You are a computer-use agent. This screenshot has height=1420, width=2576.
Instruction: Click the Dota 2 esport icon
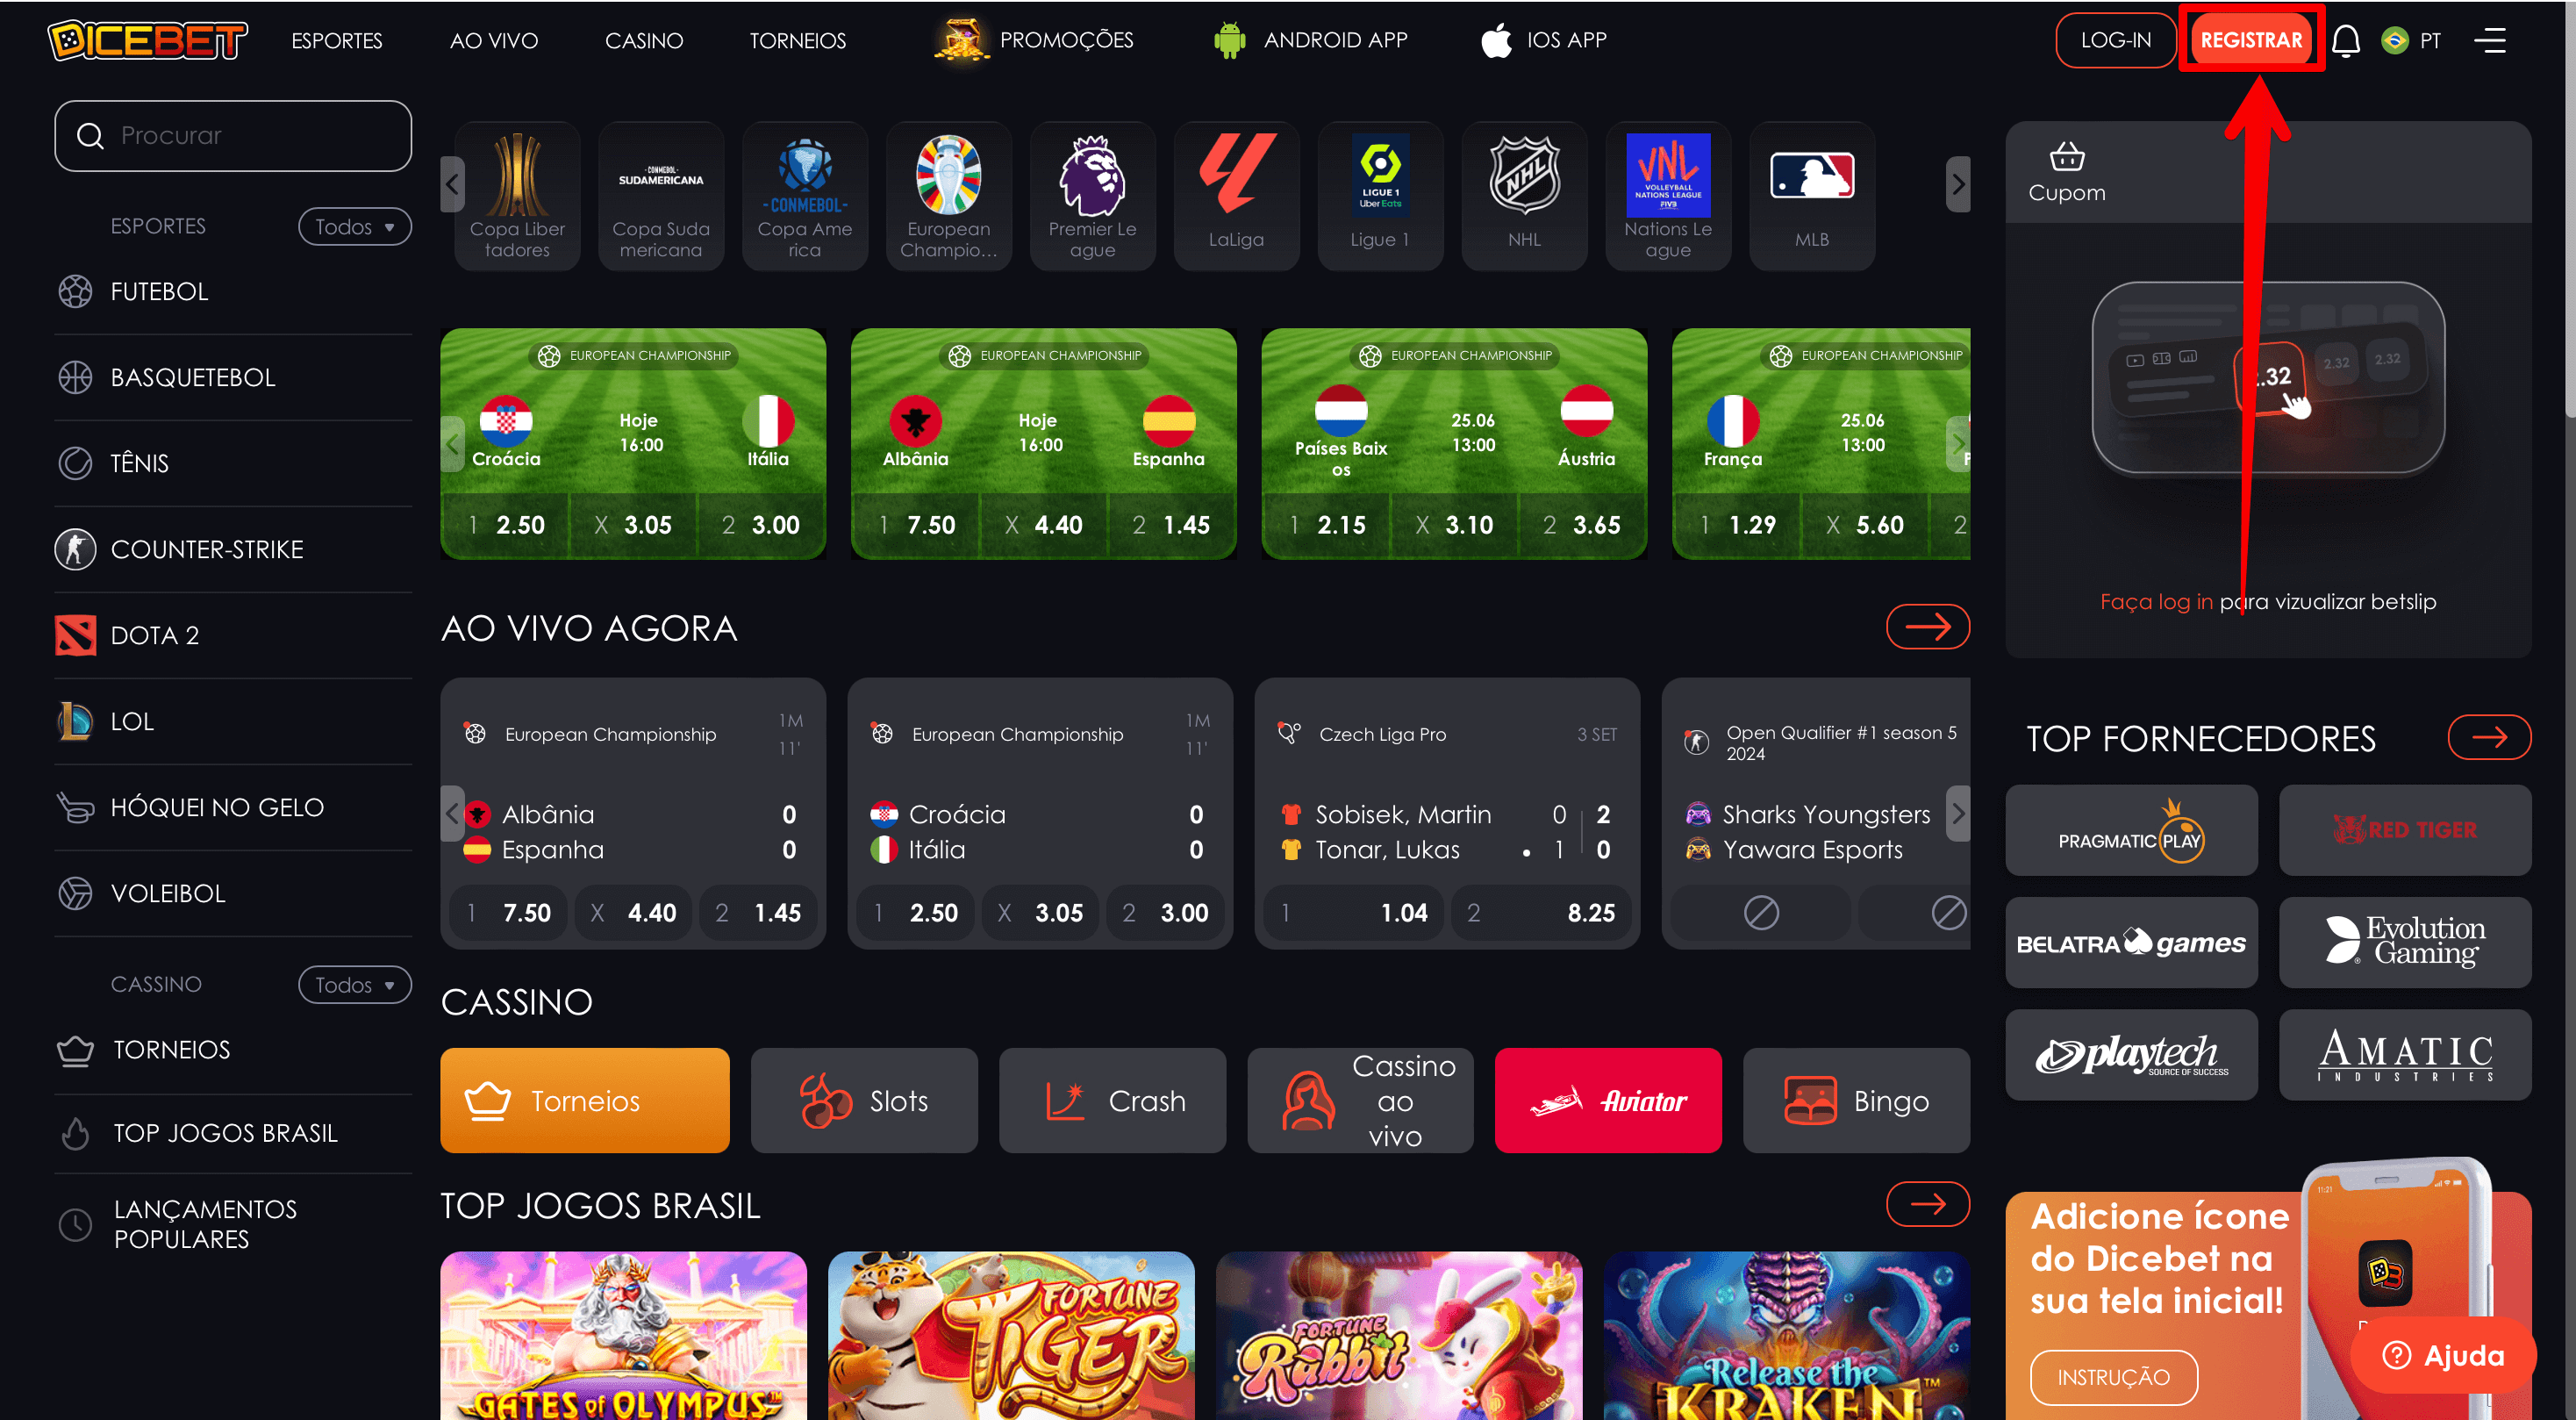pyautogui.click(x=74, y=633)
